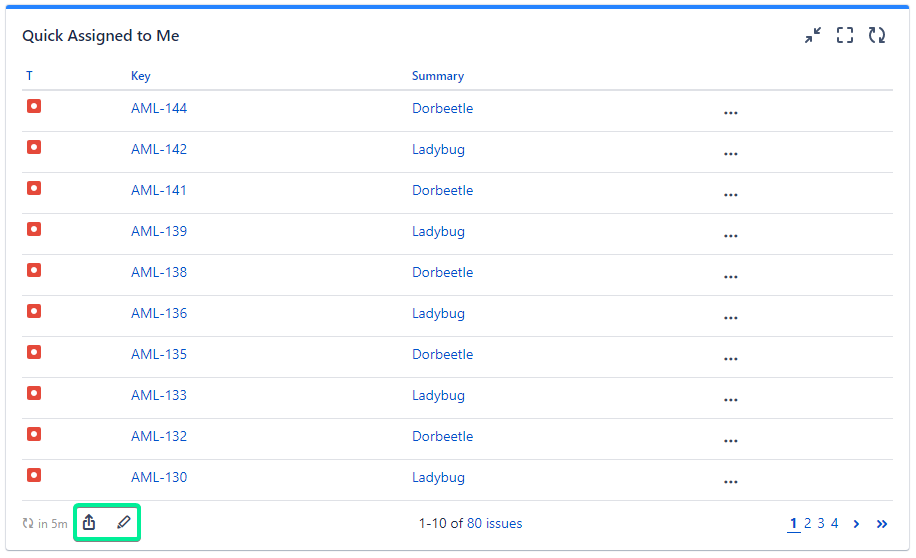Image resolution: width=916 pixels, height=558 pixels.
Task: Open the more actions menu for AML-139
Action: 730,236
